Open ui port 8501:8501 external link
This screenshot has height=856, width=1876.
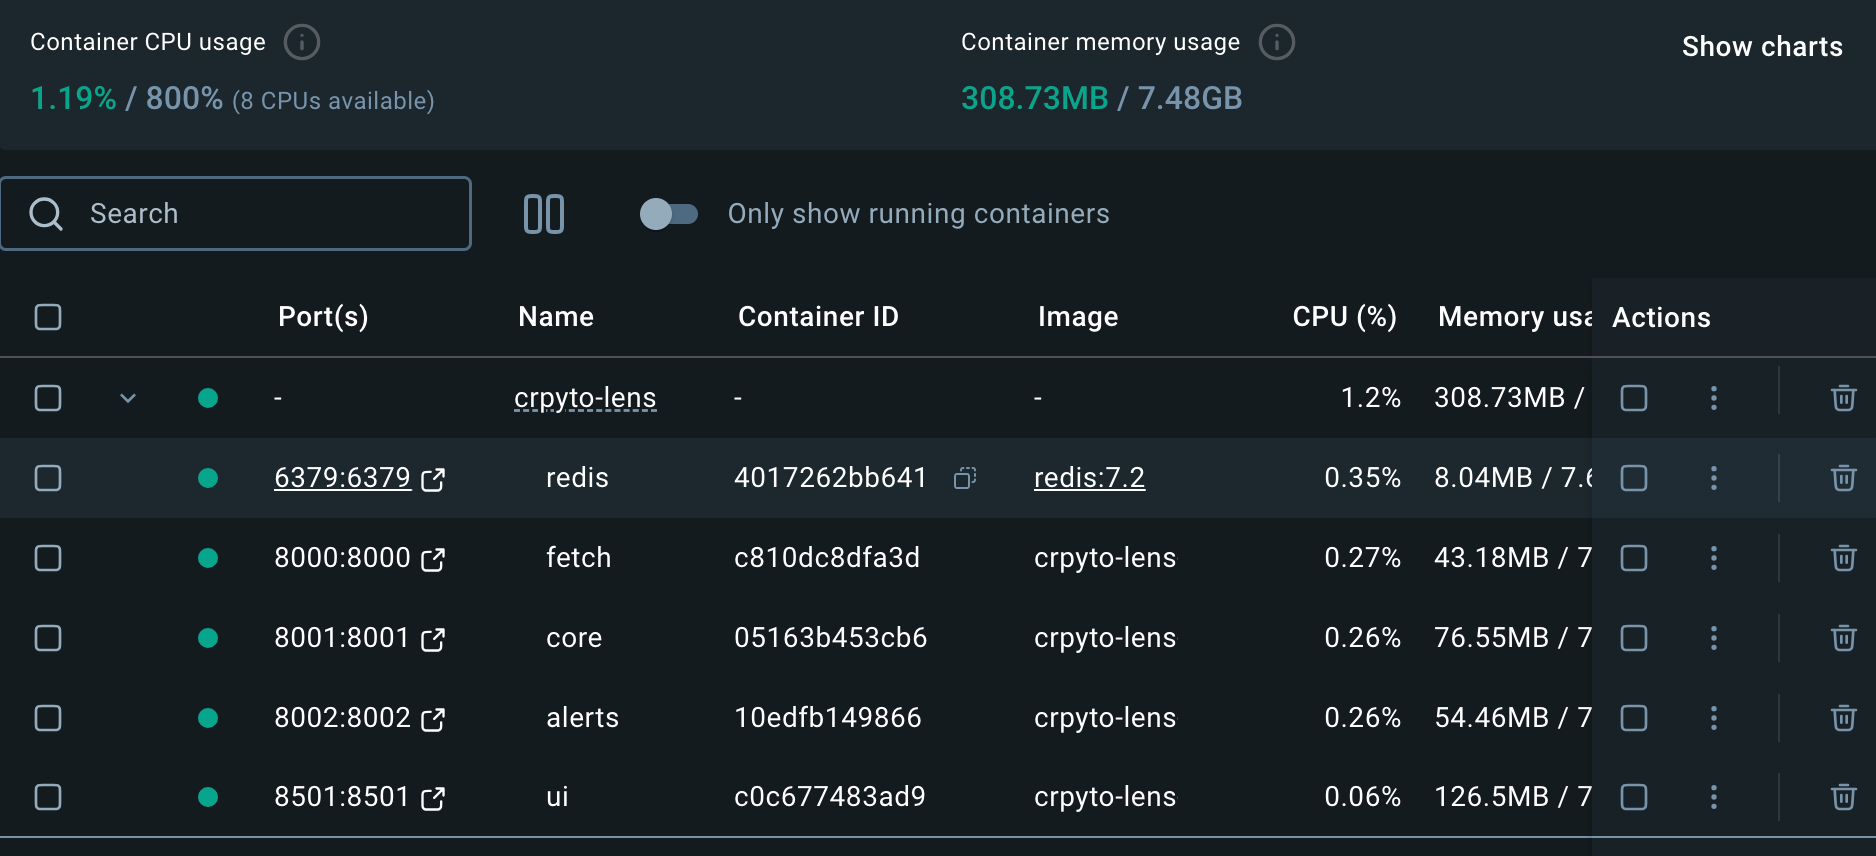pyautogui.click(x=433, y=798)
